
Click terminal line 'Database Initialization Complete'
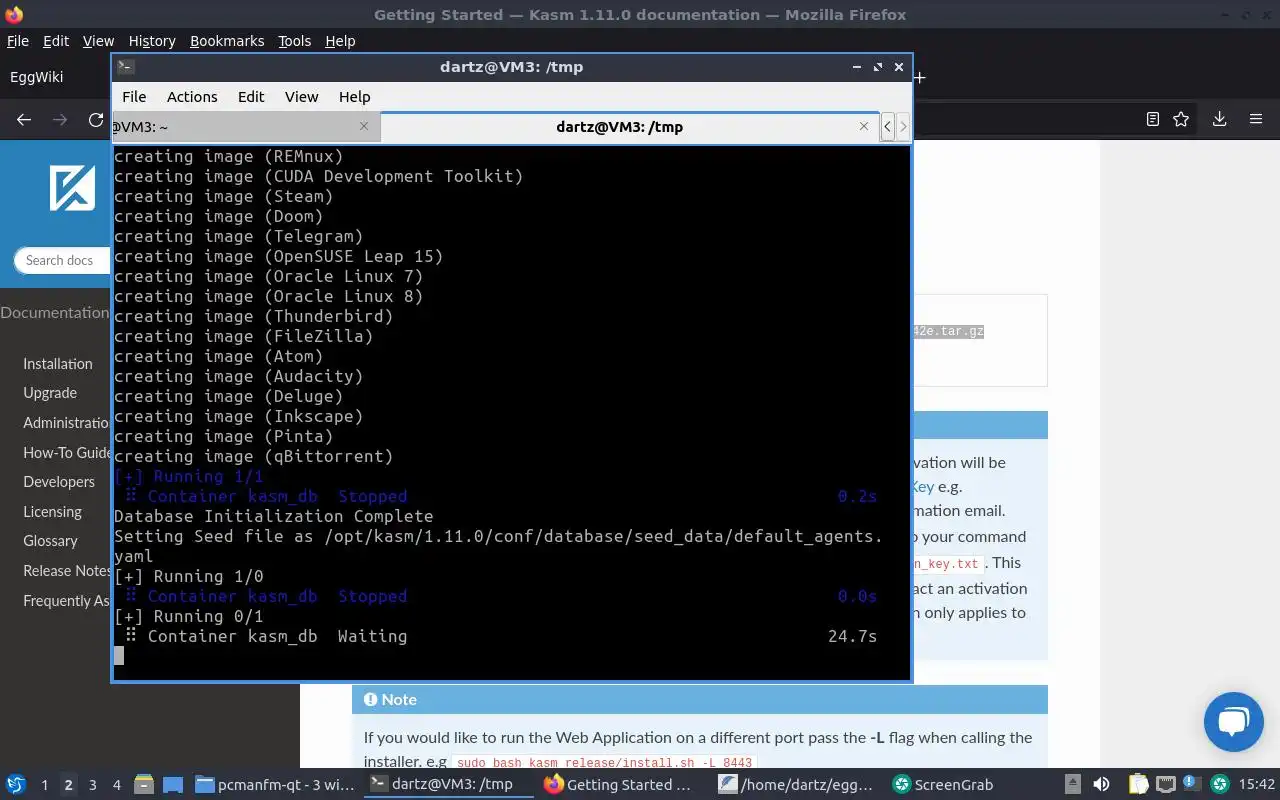point(274,516)
